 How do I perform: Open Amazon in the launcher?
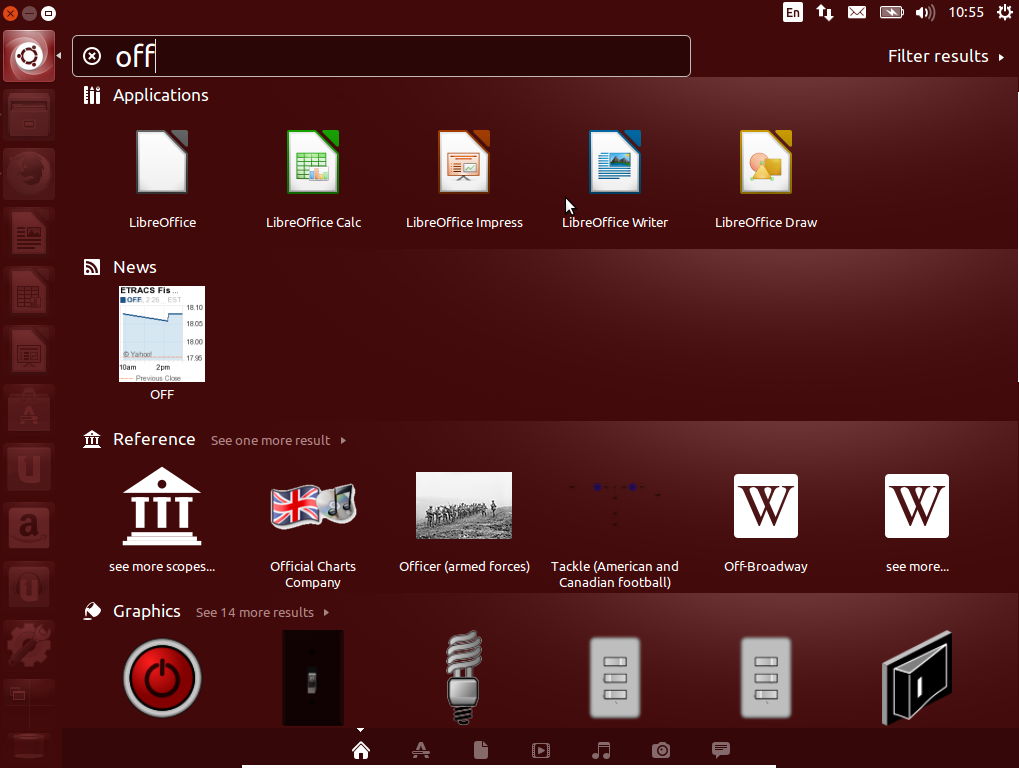(x=29, y=528)
